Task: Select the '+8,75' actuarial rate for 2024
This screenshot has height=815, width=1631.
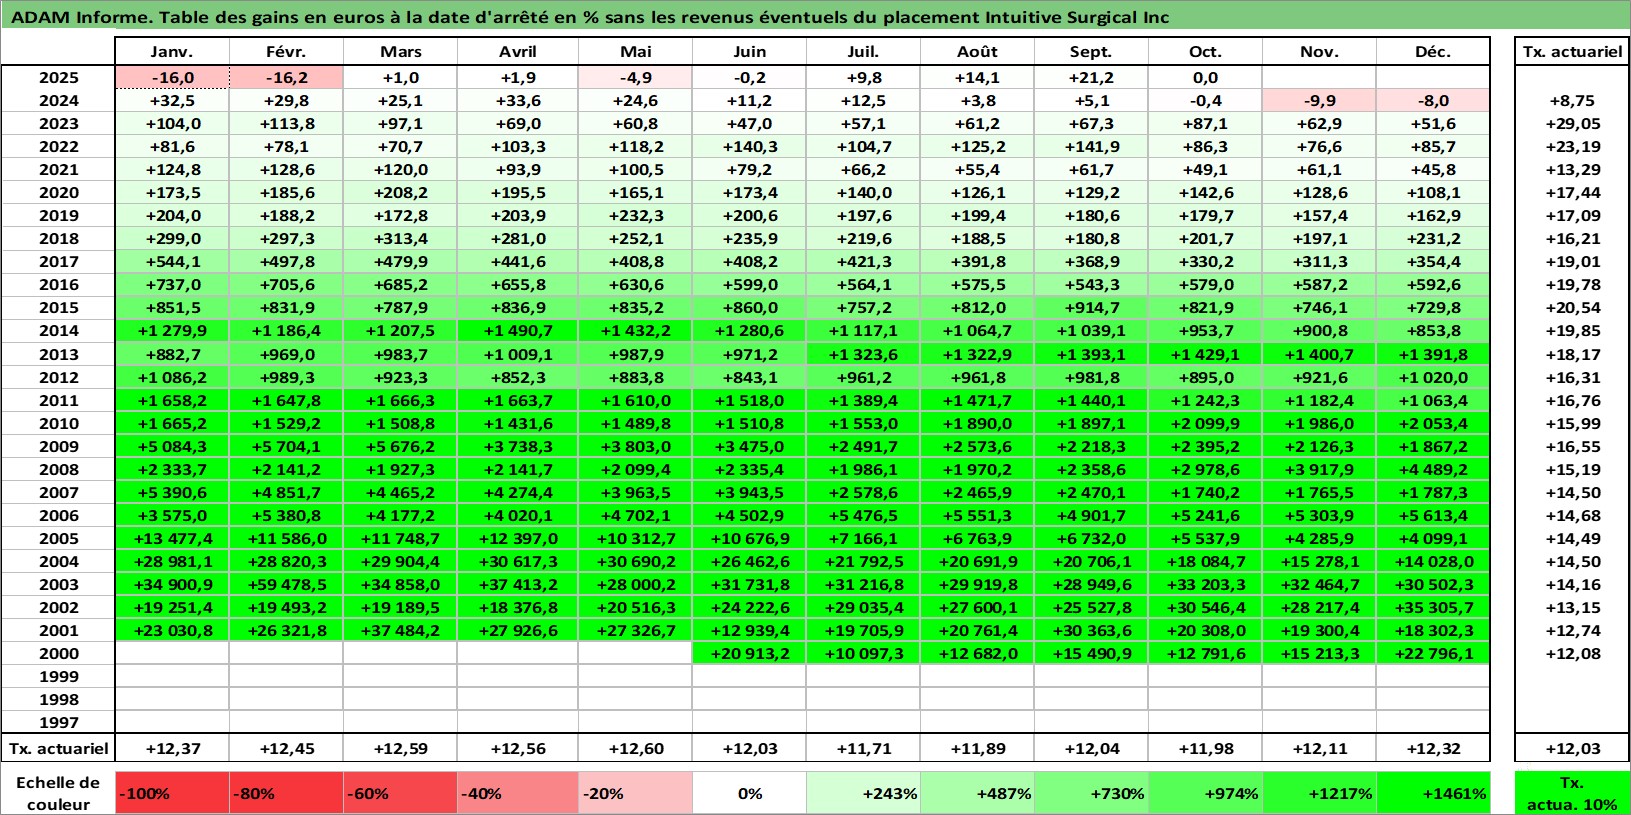Action: 1572,101
